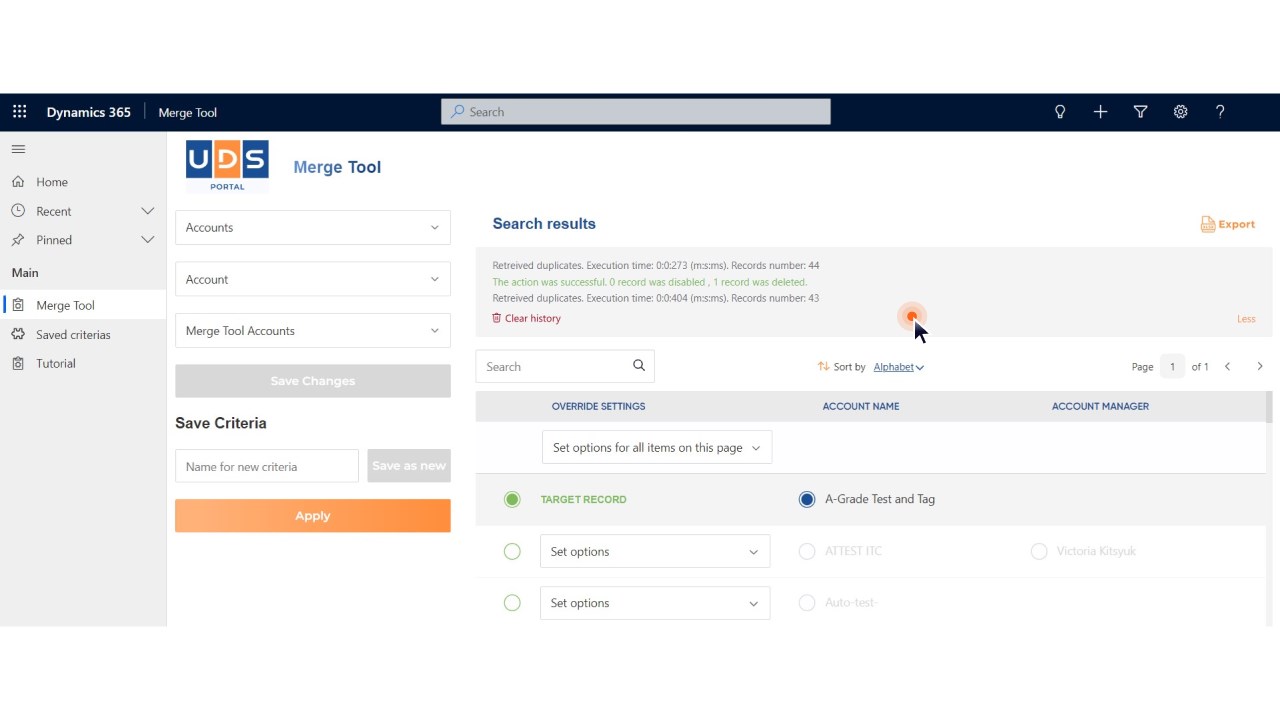Click the page number box
The image size is (1280, 720).
(1172, 367)
